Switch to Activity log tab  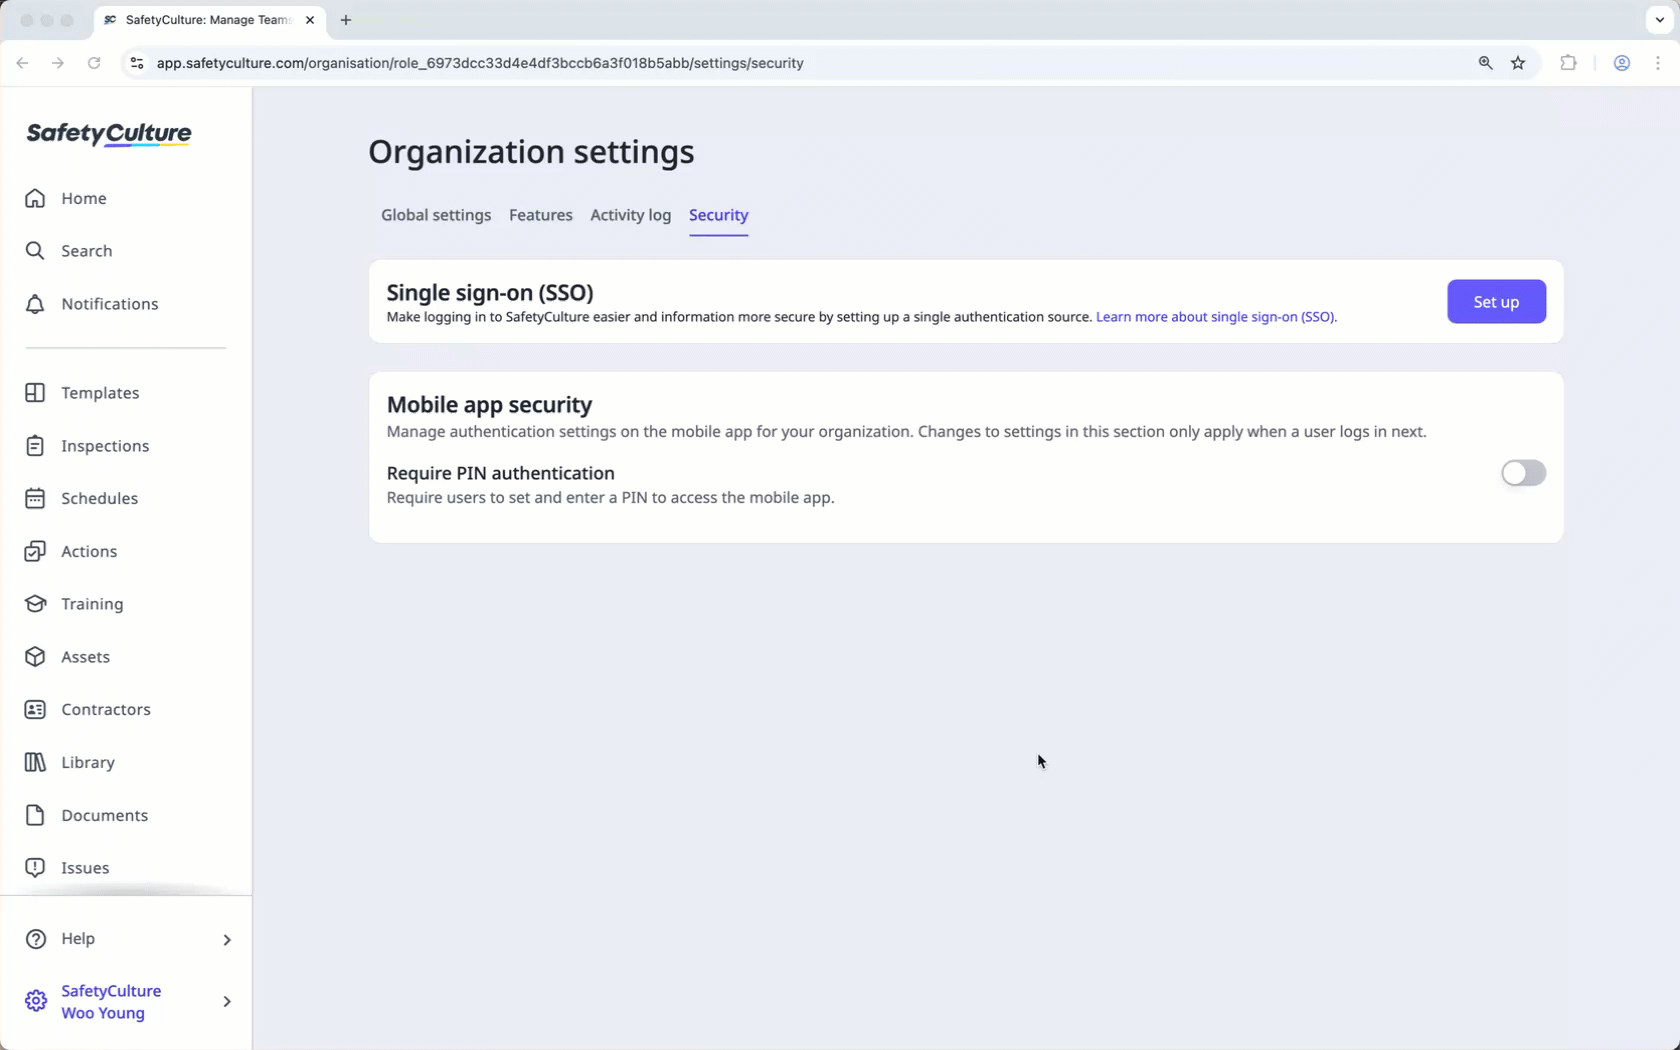click(630, 215)
